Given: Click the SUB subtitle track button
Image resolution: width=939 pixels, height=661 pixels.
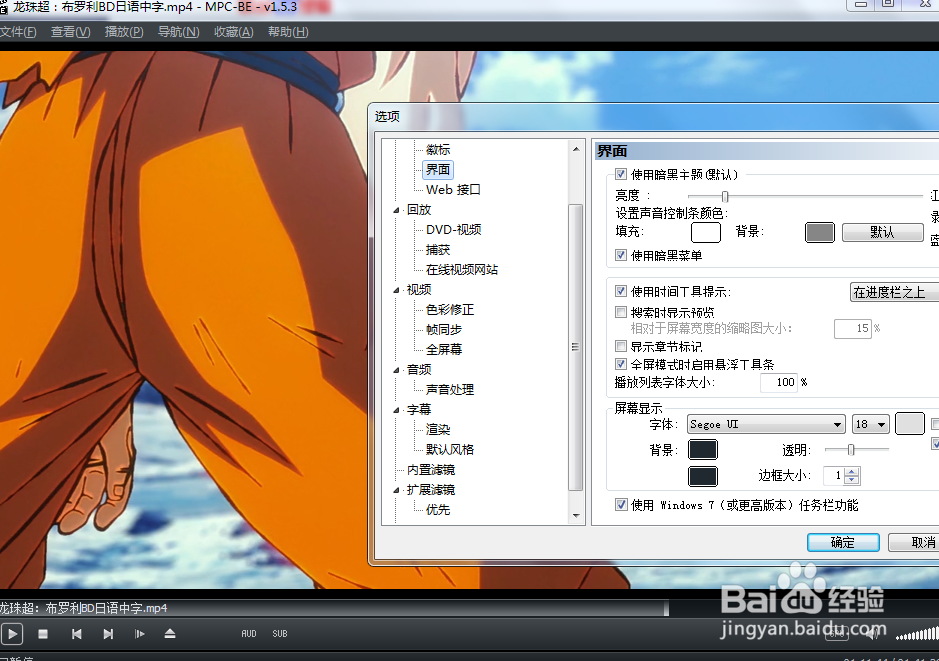Looking at the screenshot, I should pos(280,633).
